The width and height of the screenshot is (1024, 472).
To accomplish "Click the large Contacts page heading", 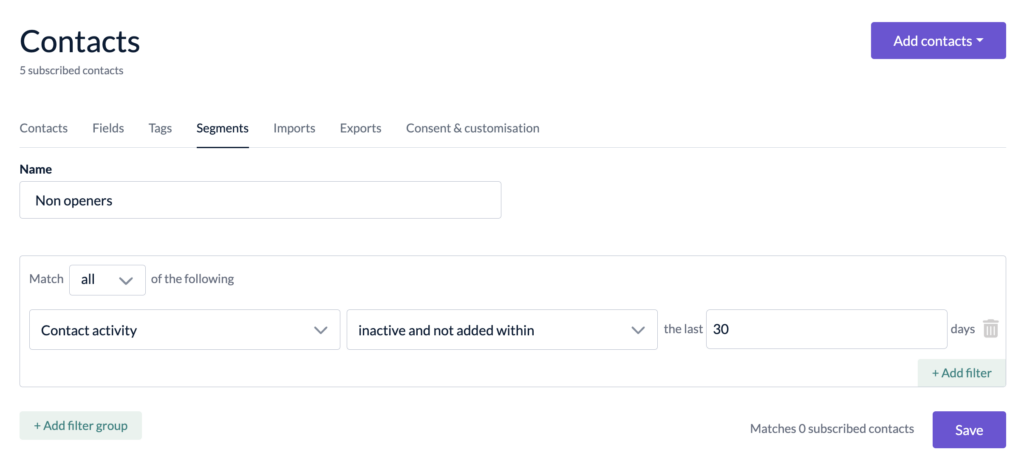I will 80,41.
